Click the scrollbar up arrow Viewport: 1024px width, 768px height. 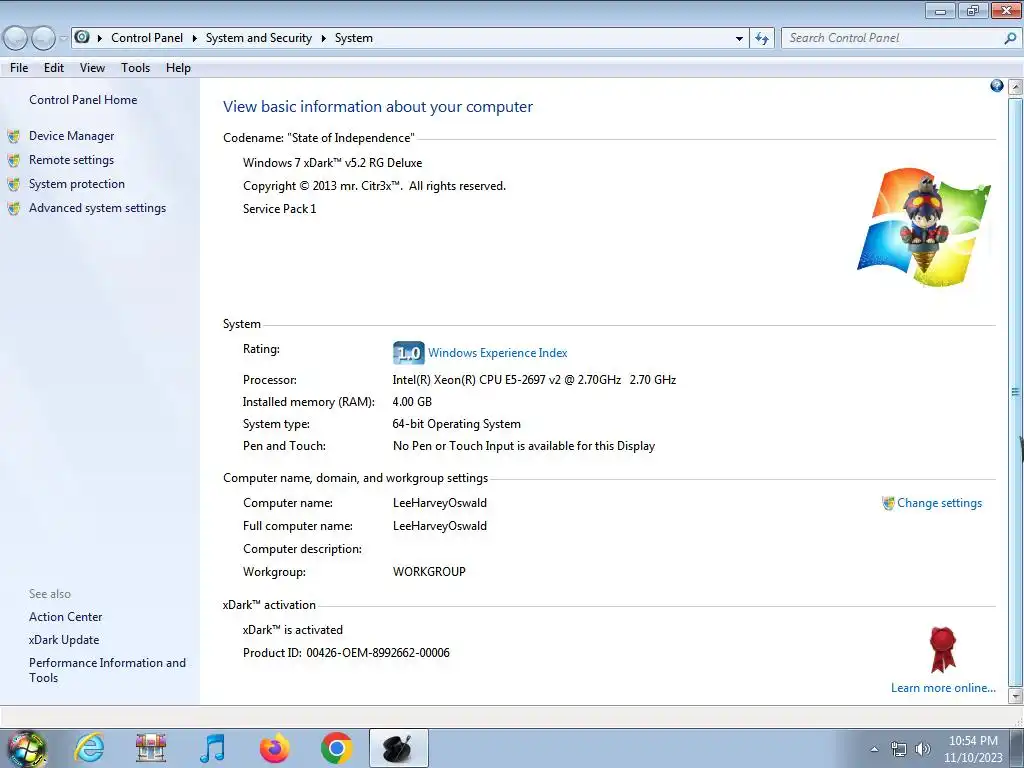click(1016, 87)
